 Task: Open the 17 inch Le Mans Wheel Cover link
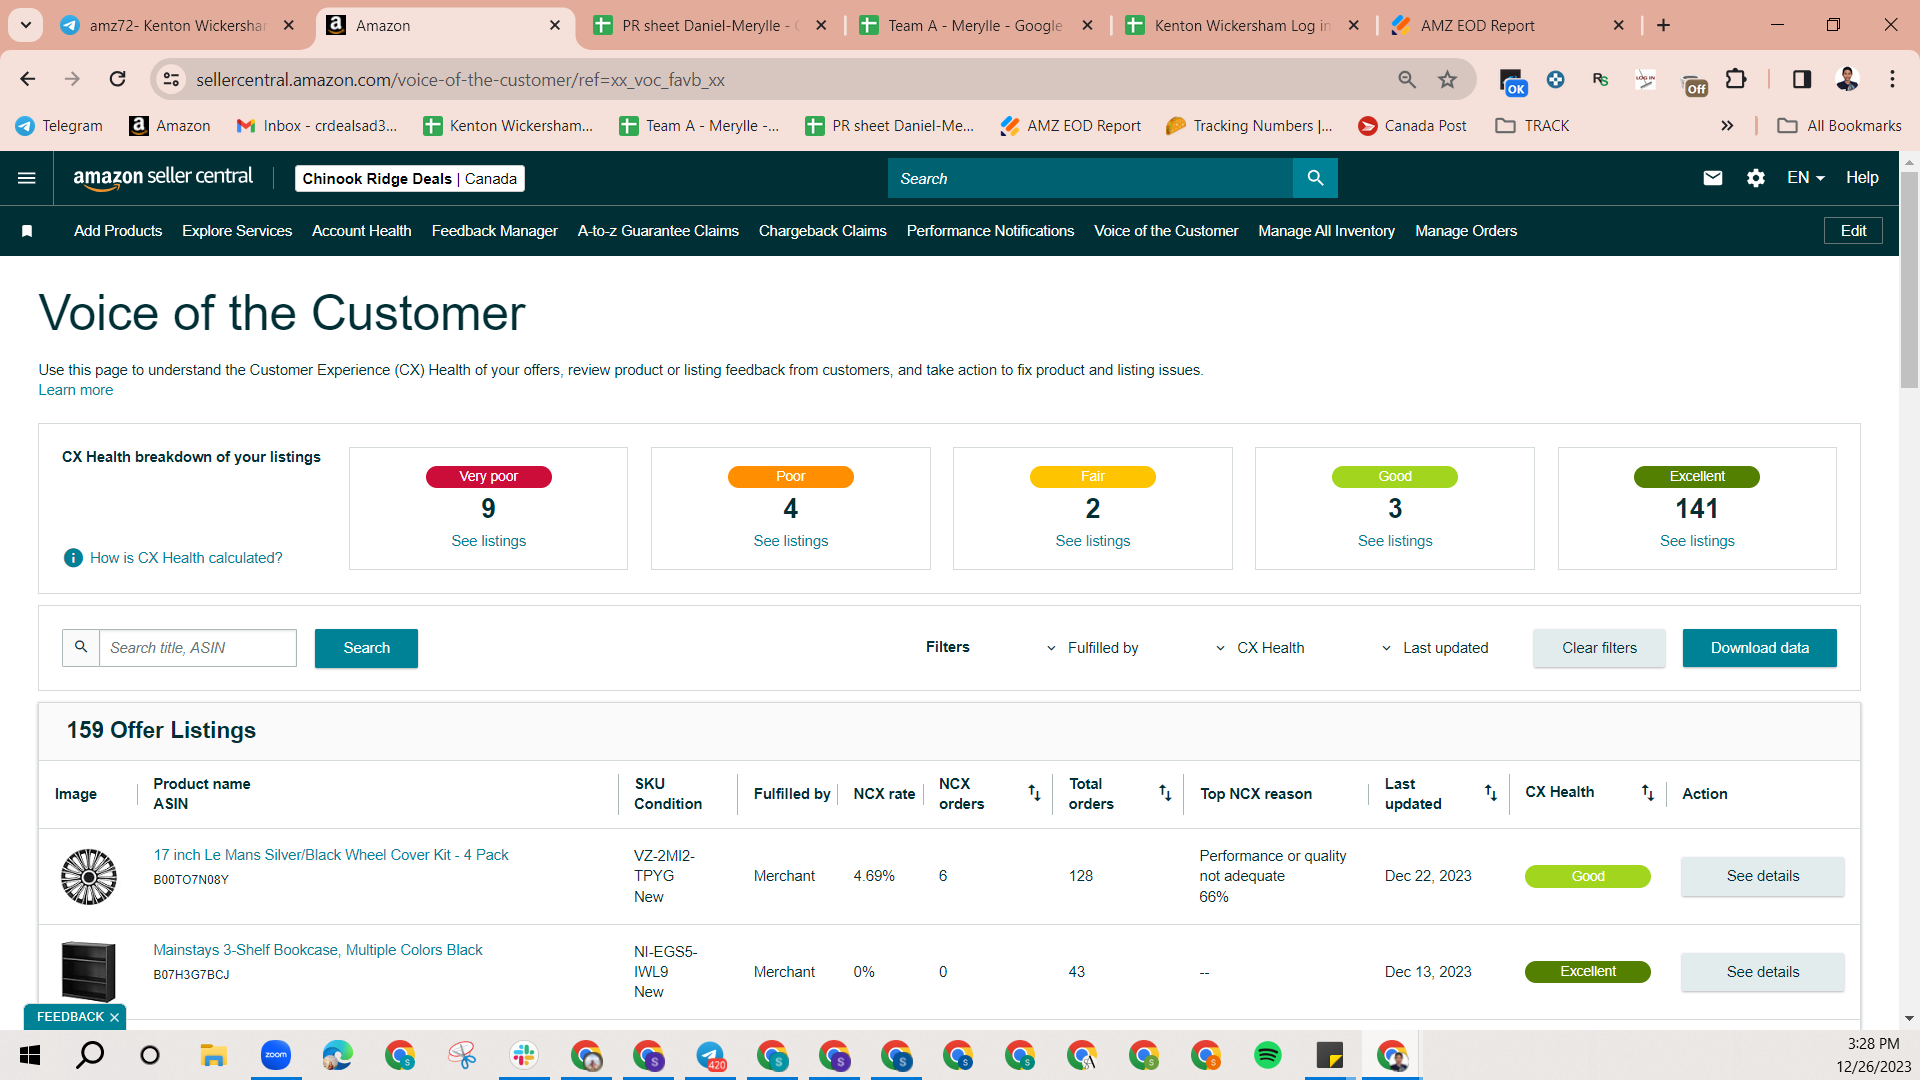point(331,855)
